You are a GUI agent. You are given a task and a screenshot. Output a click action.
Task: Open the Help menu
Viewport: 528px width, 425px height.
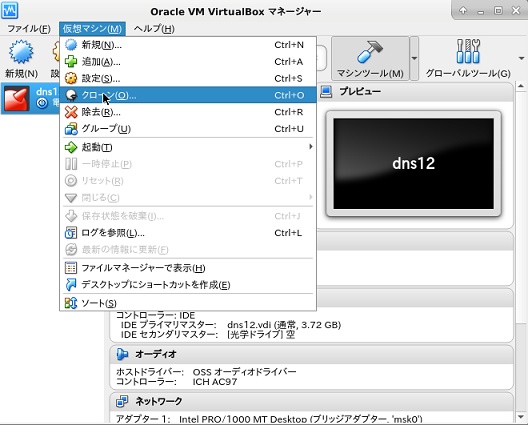[x=154, y=29]
